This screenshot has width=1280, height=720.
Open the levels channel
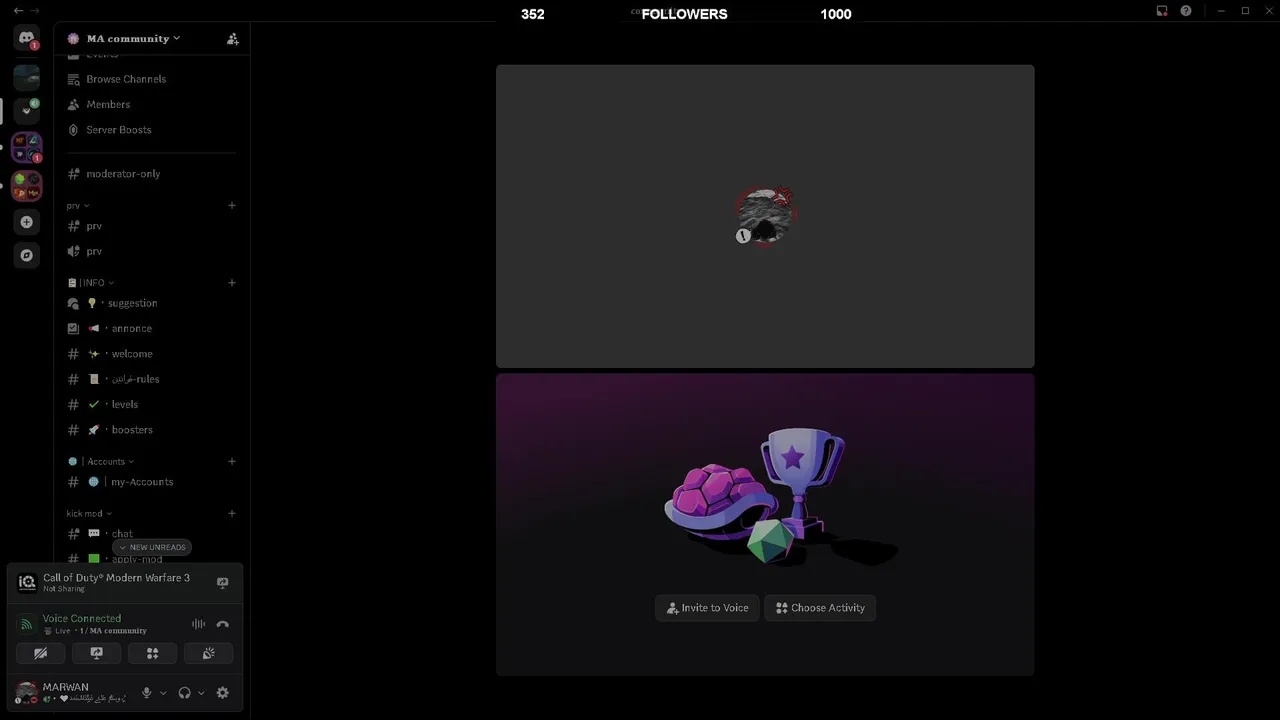(150, 404)
